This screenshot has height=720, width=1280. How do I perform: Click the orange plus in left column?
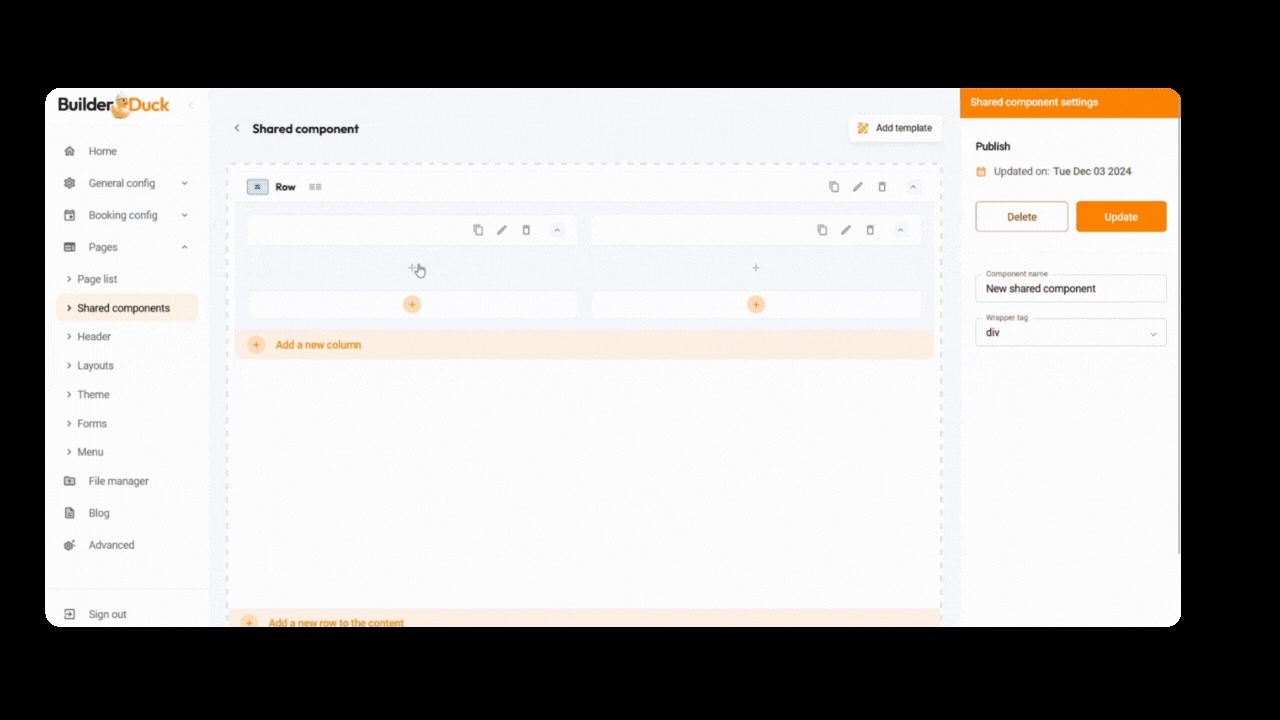point(412,304)
